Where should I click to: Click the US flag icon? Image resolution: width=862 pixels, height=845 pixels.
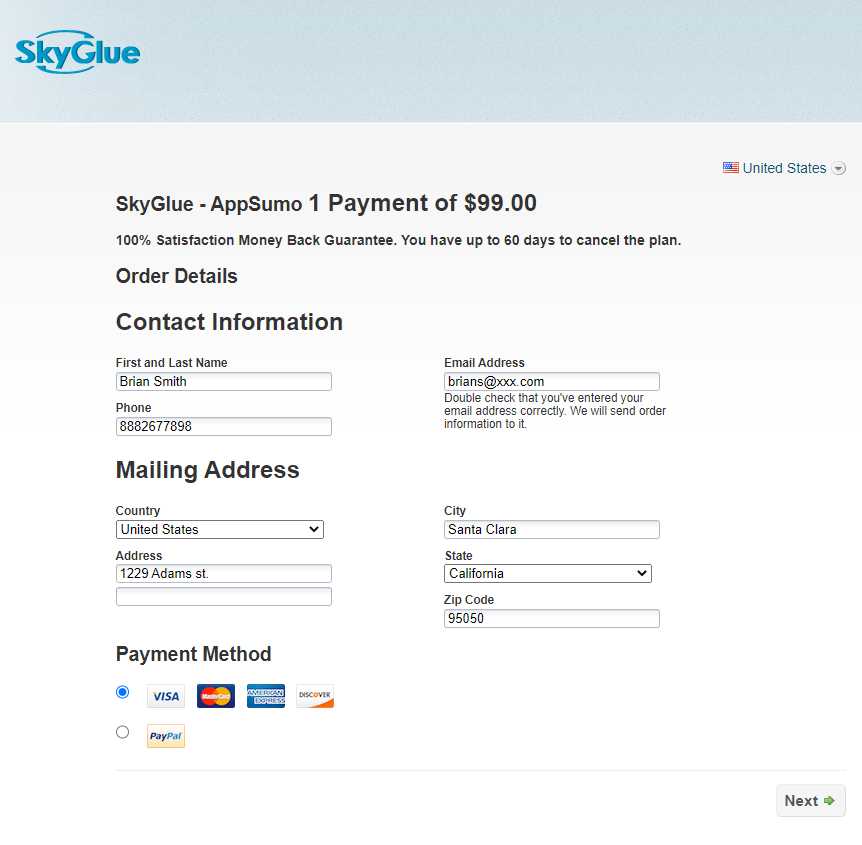click(731, 168)
